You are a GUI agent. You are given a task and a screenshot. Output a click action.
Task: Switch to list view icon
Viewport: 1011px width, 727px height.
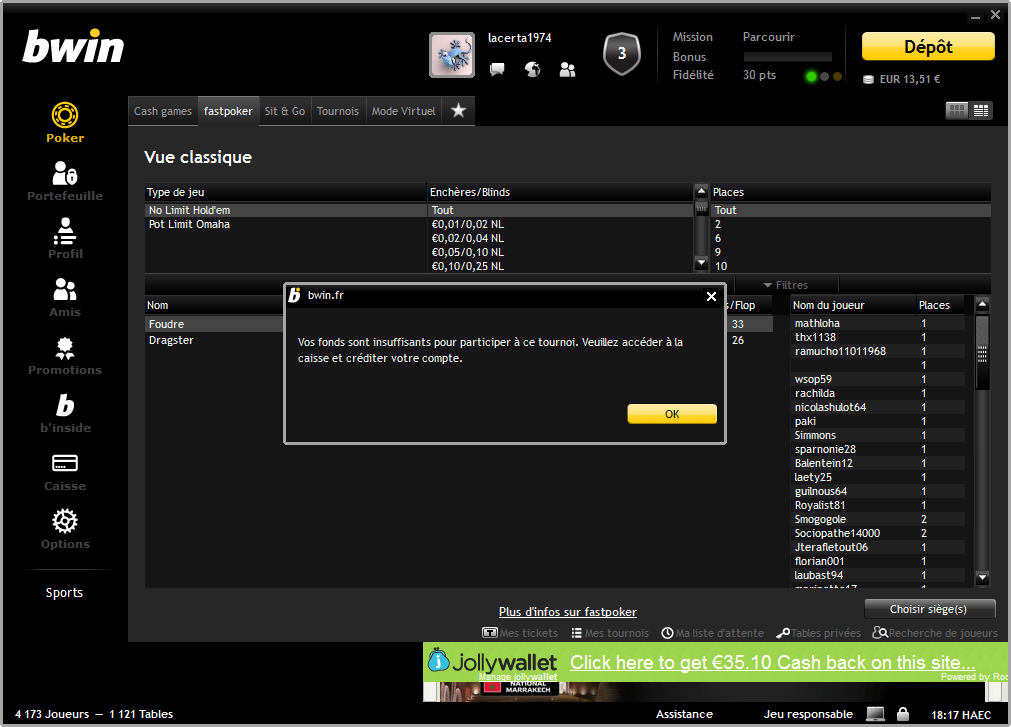click(981, 111)
